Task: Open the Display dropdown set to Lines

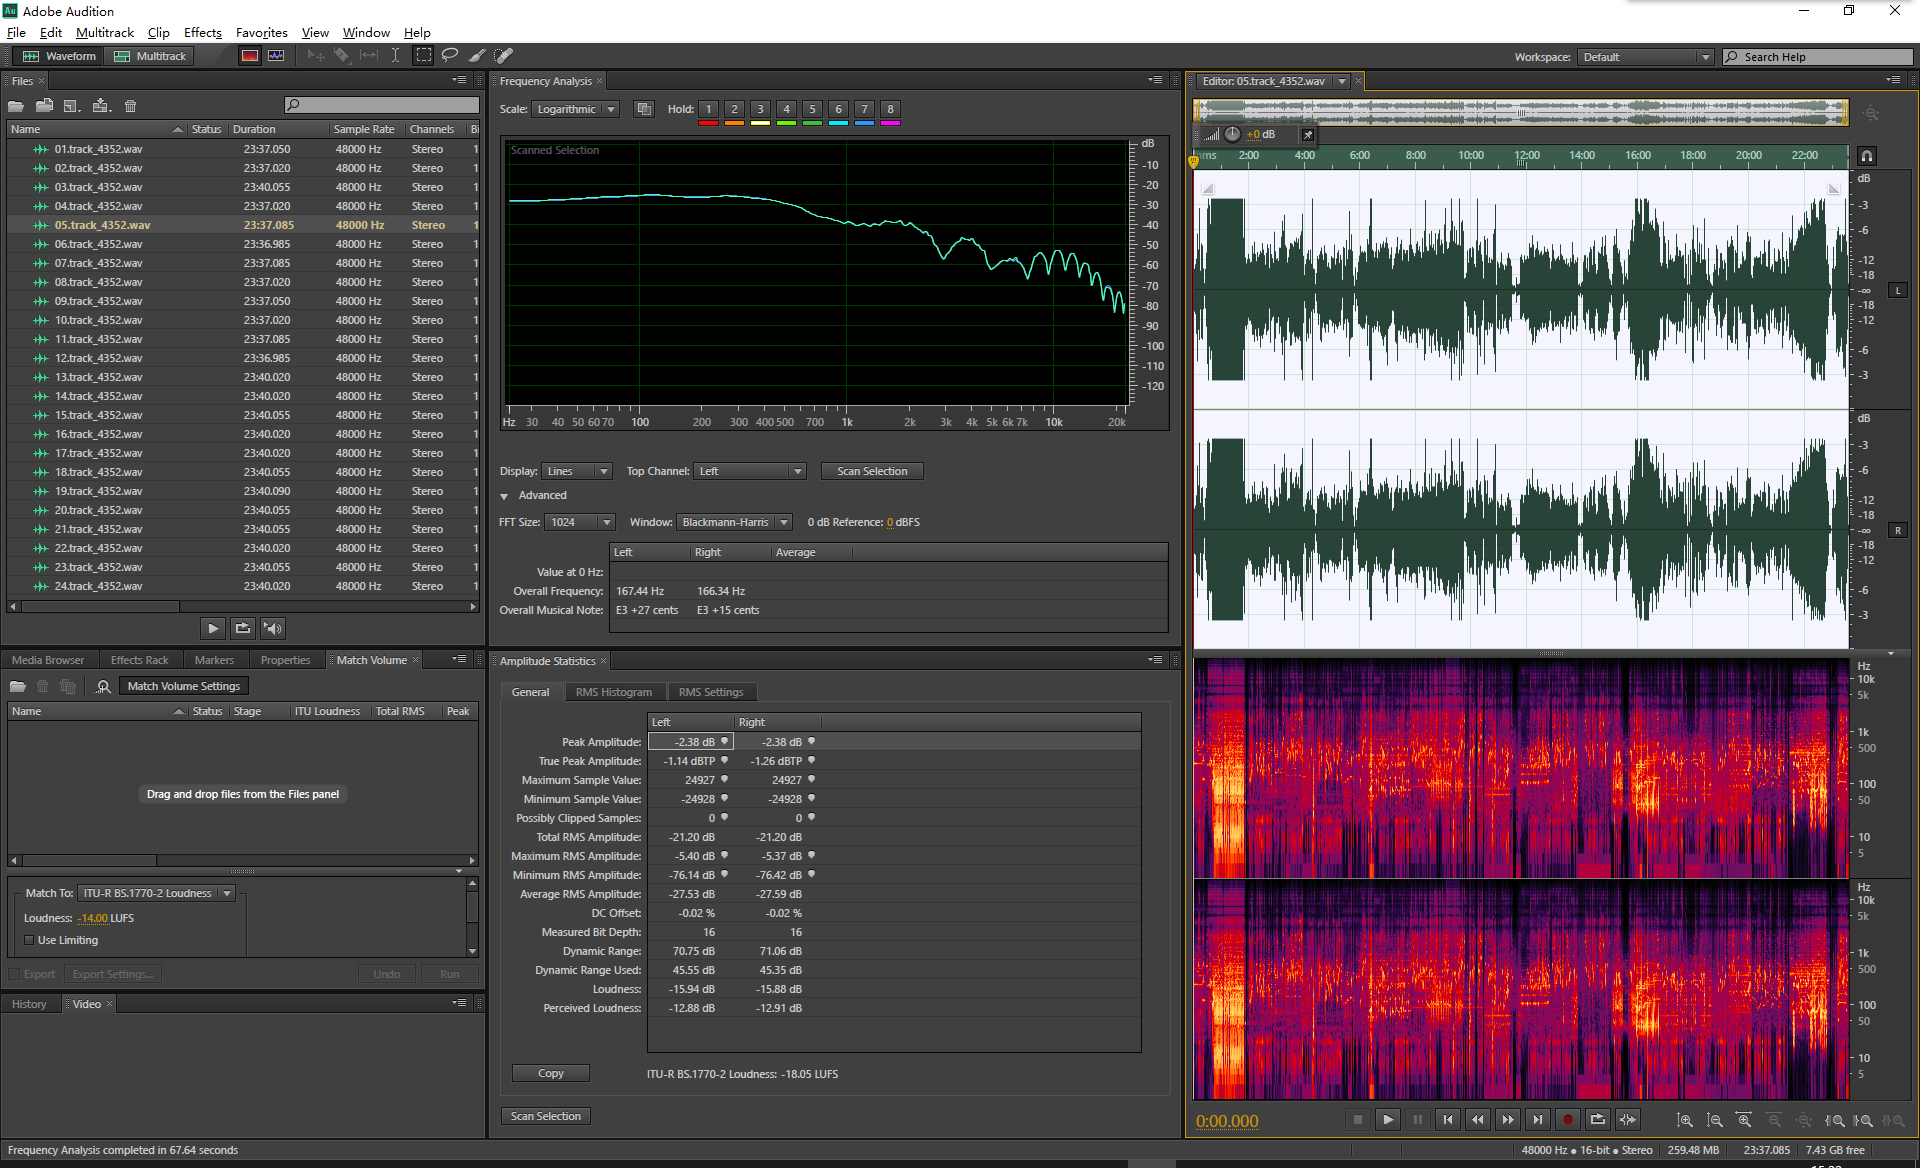Action: click(x=576, y=471)
